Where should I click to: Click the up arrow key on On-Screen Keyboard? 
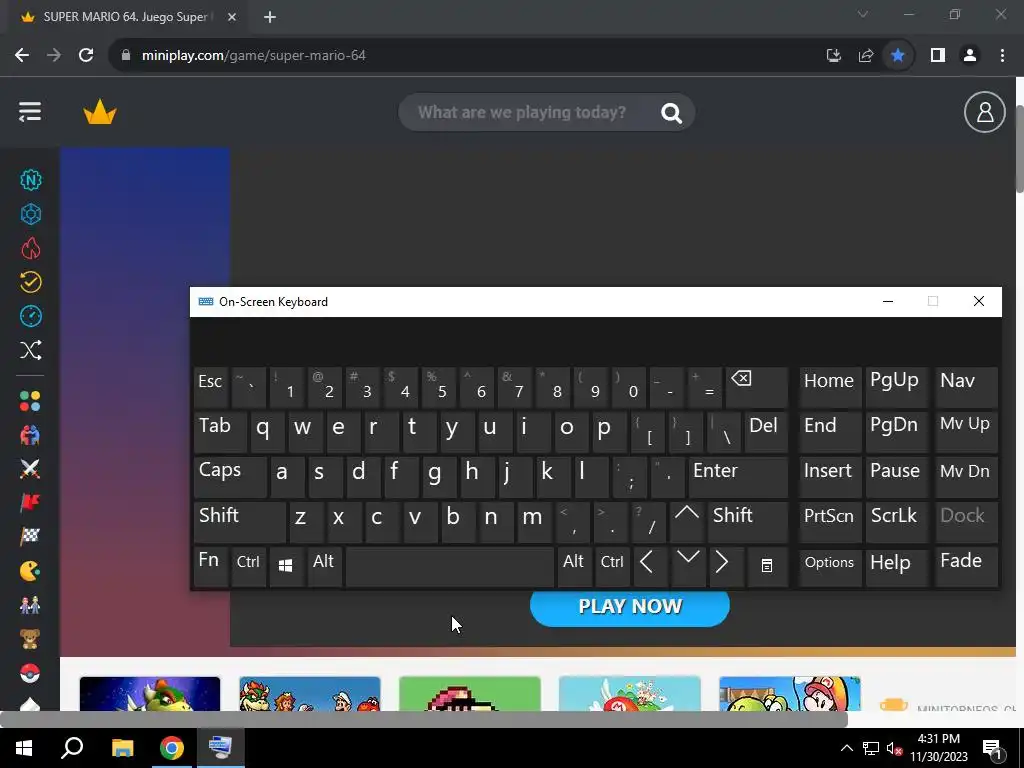(x=686, y=521)
